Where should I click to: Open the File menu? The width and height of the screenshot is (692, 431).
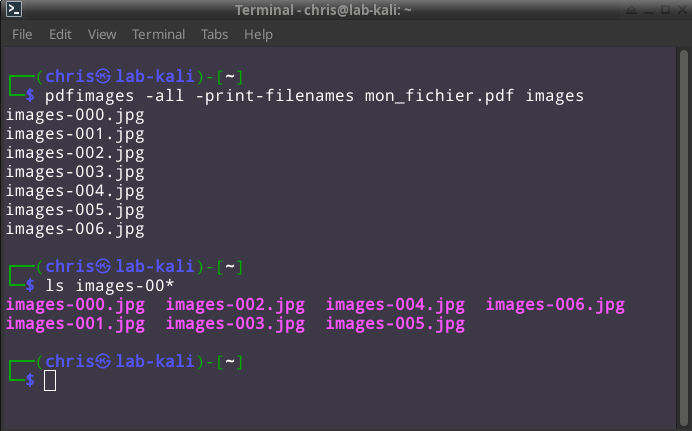pos(22,34)
